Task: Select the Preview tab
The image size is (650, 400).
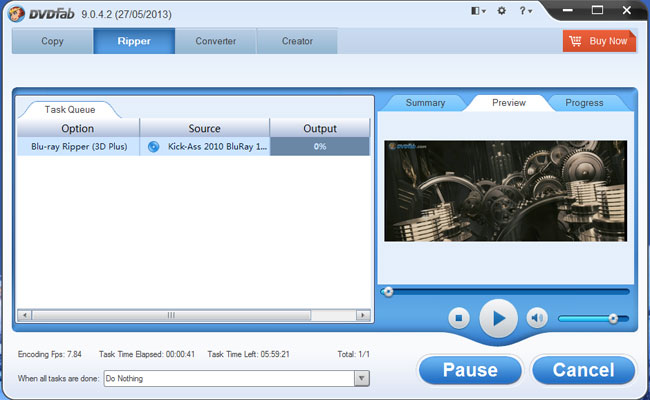Action: coord(509,103)
